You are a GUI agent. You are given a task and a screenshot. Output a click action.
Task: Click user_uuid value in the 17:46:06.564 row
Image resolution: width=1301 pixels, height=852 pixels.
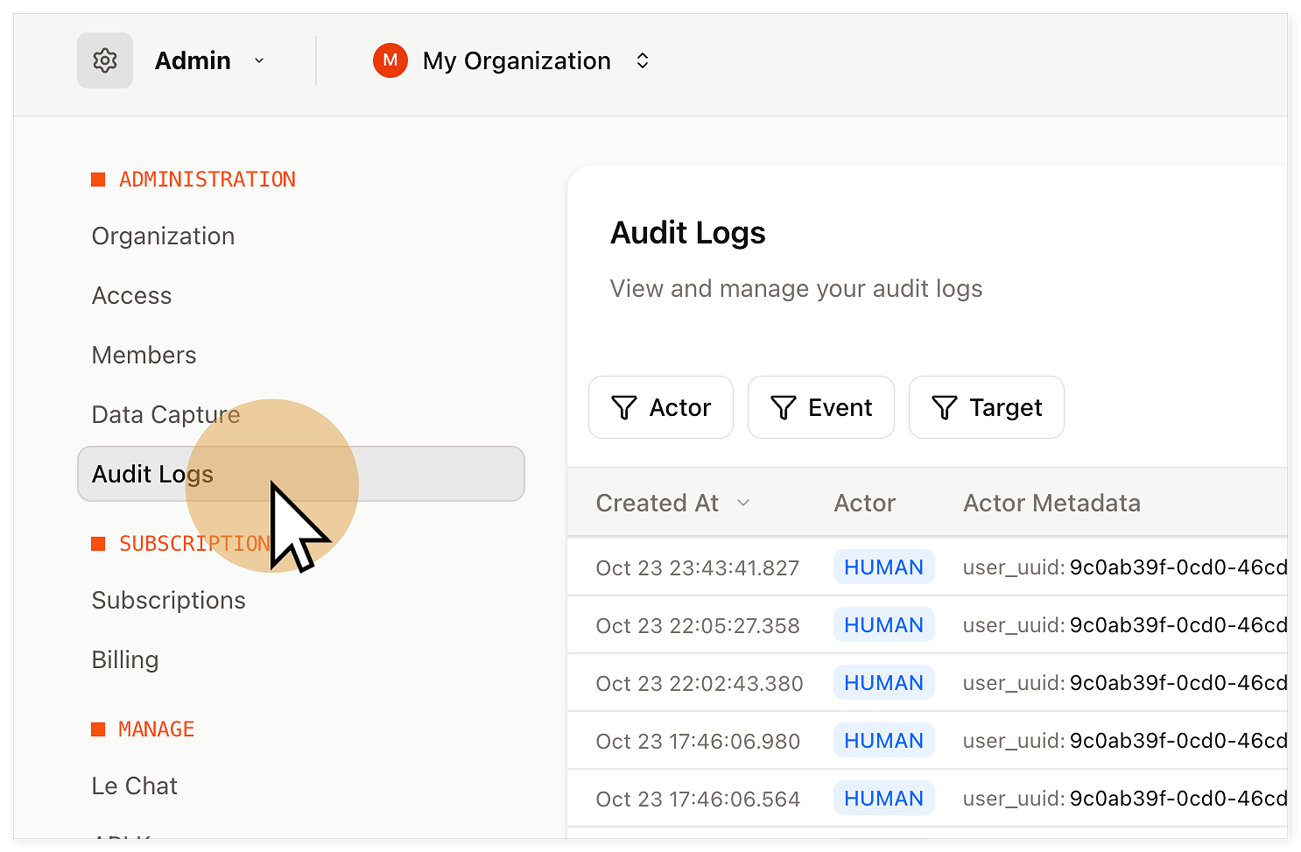(x=1178, y=800)
